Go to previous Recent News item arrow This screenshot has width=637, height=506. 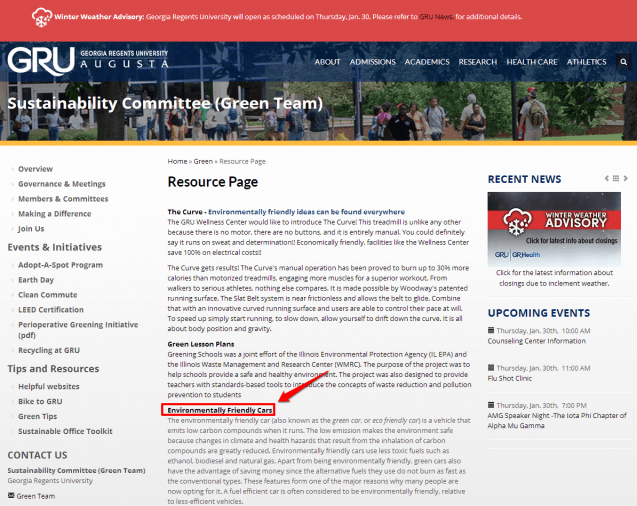click(x=606, y=178)
